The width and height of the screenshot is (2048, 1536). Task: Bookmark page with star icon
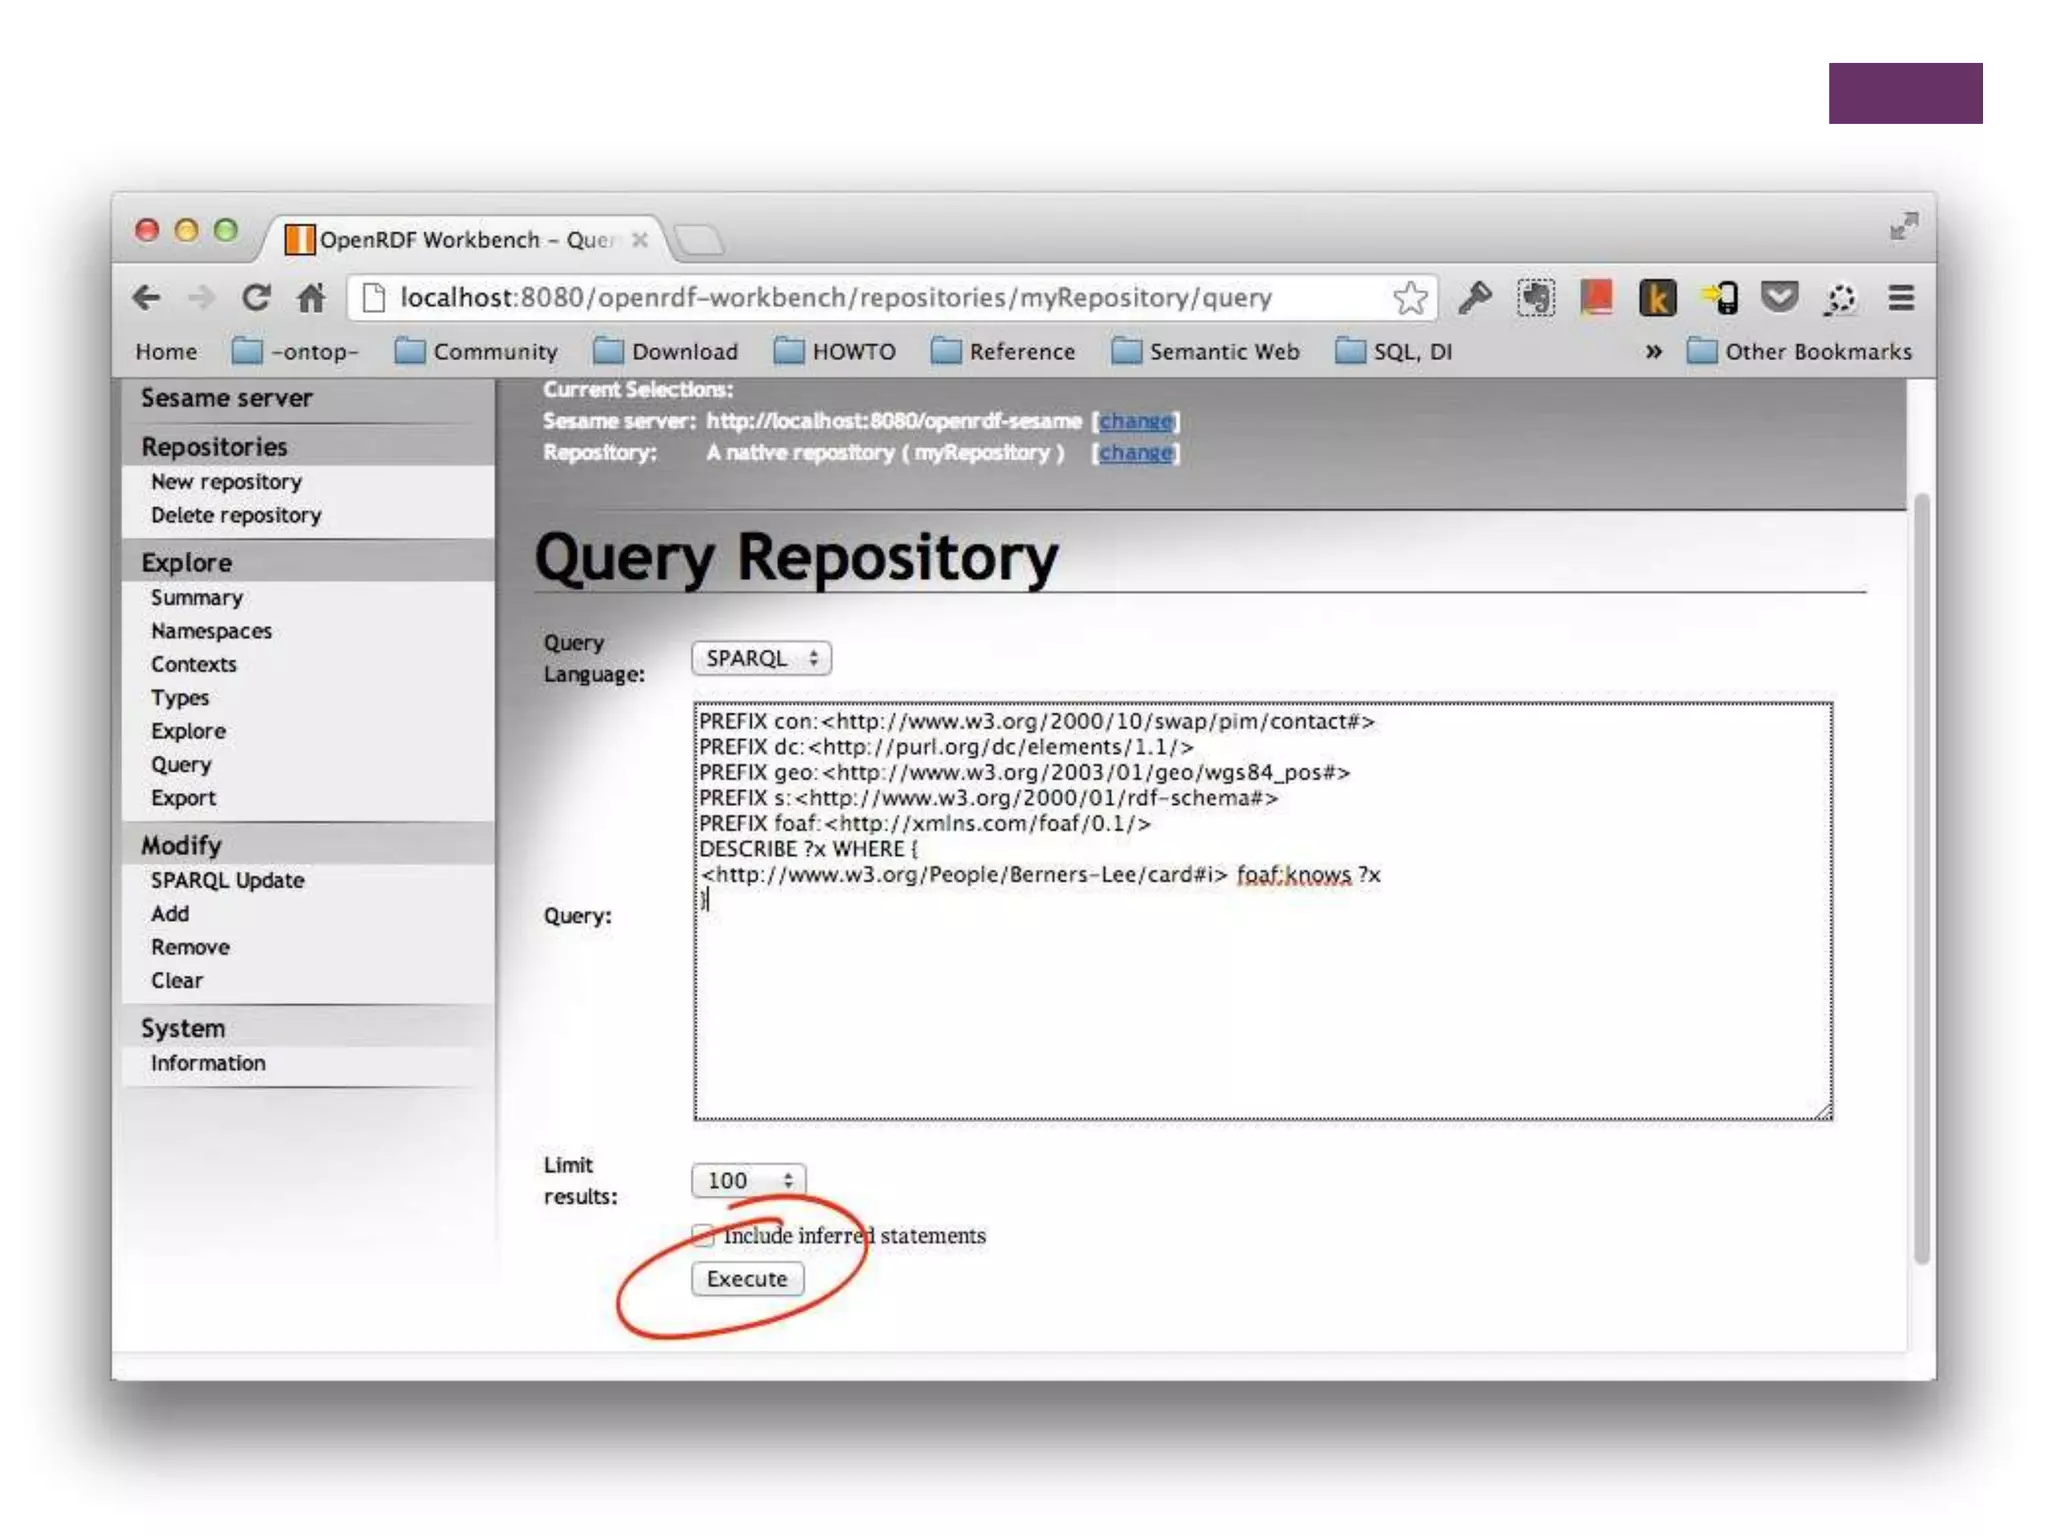point(1410,297)
